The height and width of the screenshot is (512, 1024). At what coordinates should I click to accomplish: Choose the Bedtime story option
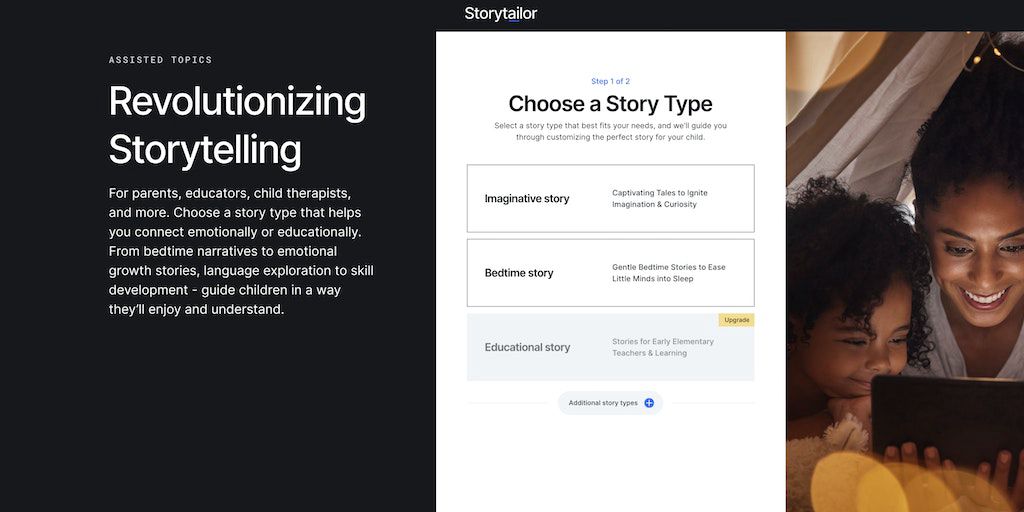tap(519, 273)
